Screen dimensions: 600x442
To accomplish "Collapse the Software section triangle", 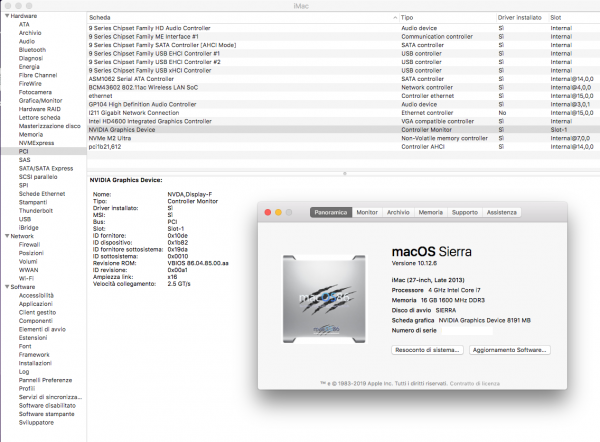I will tap(7, 287).
